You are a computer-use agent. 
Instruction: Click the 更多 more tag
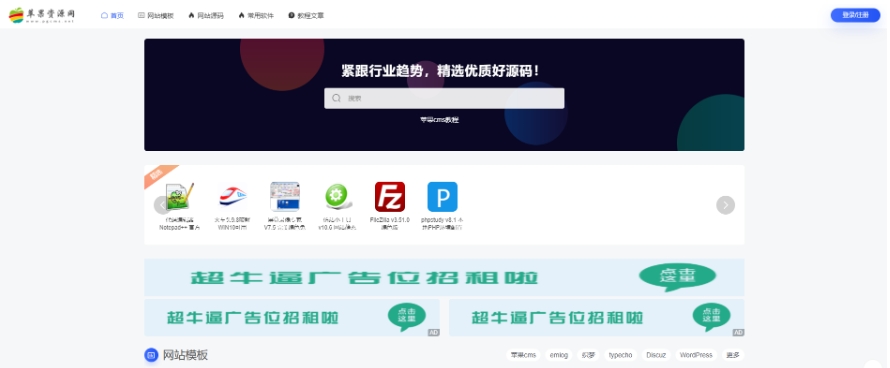[733, 355]
